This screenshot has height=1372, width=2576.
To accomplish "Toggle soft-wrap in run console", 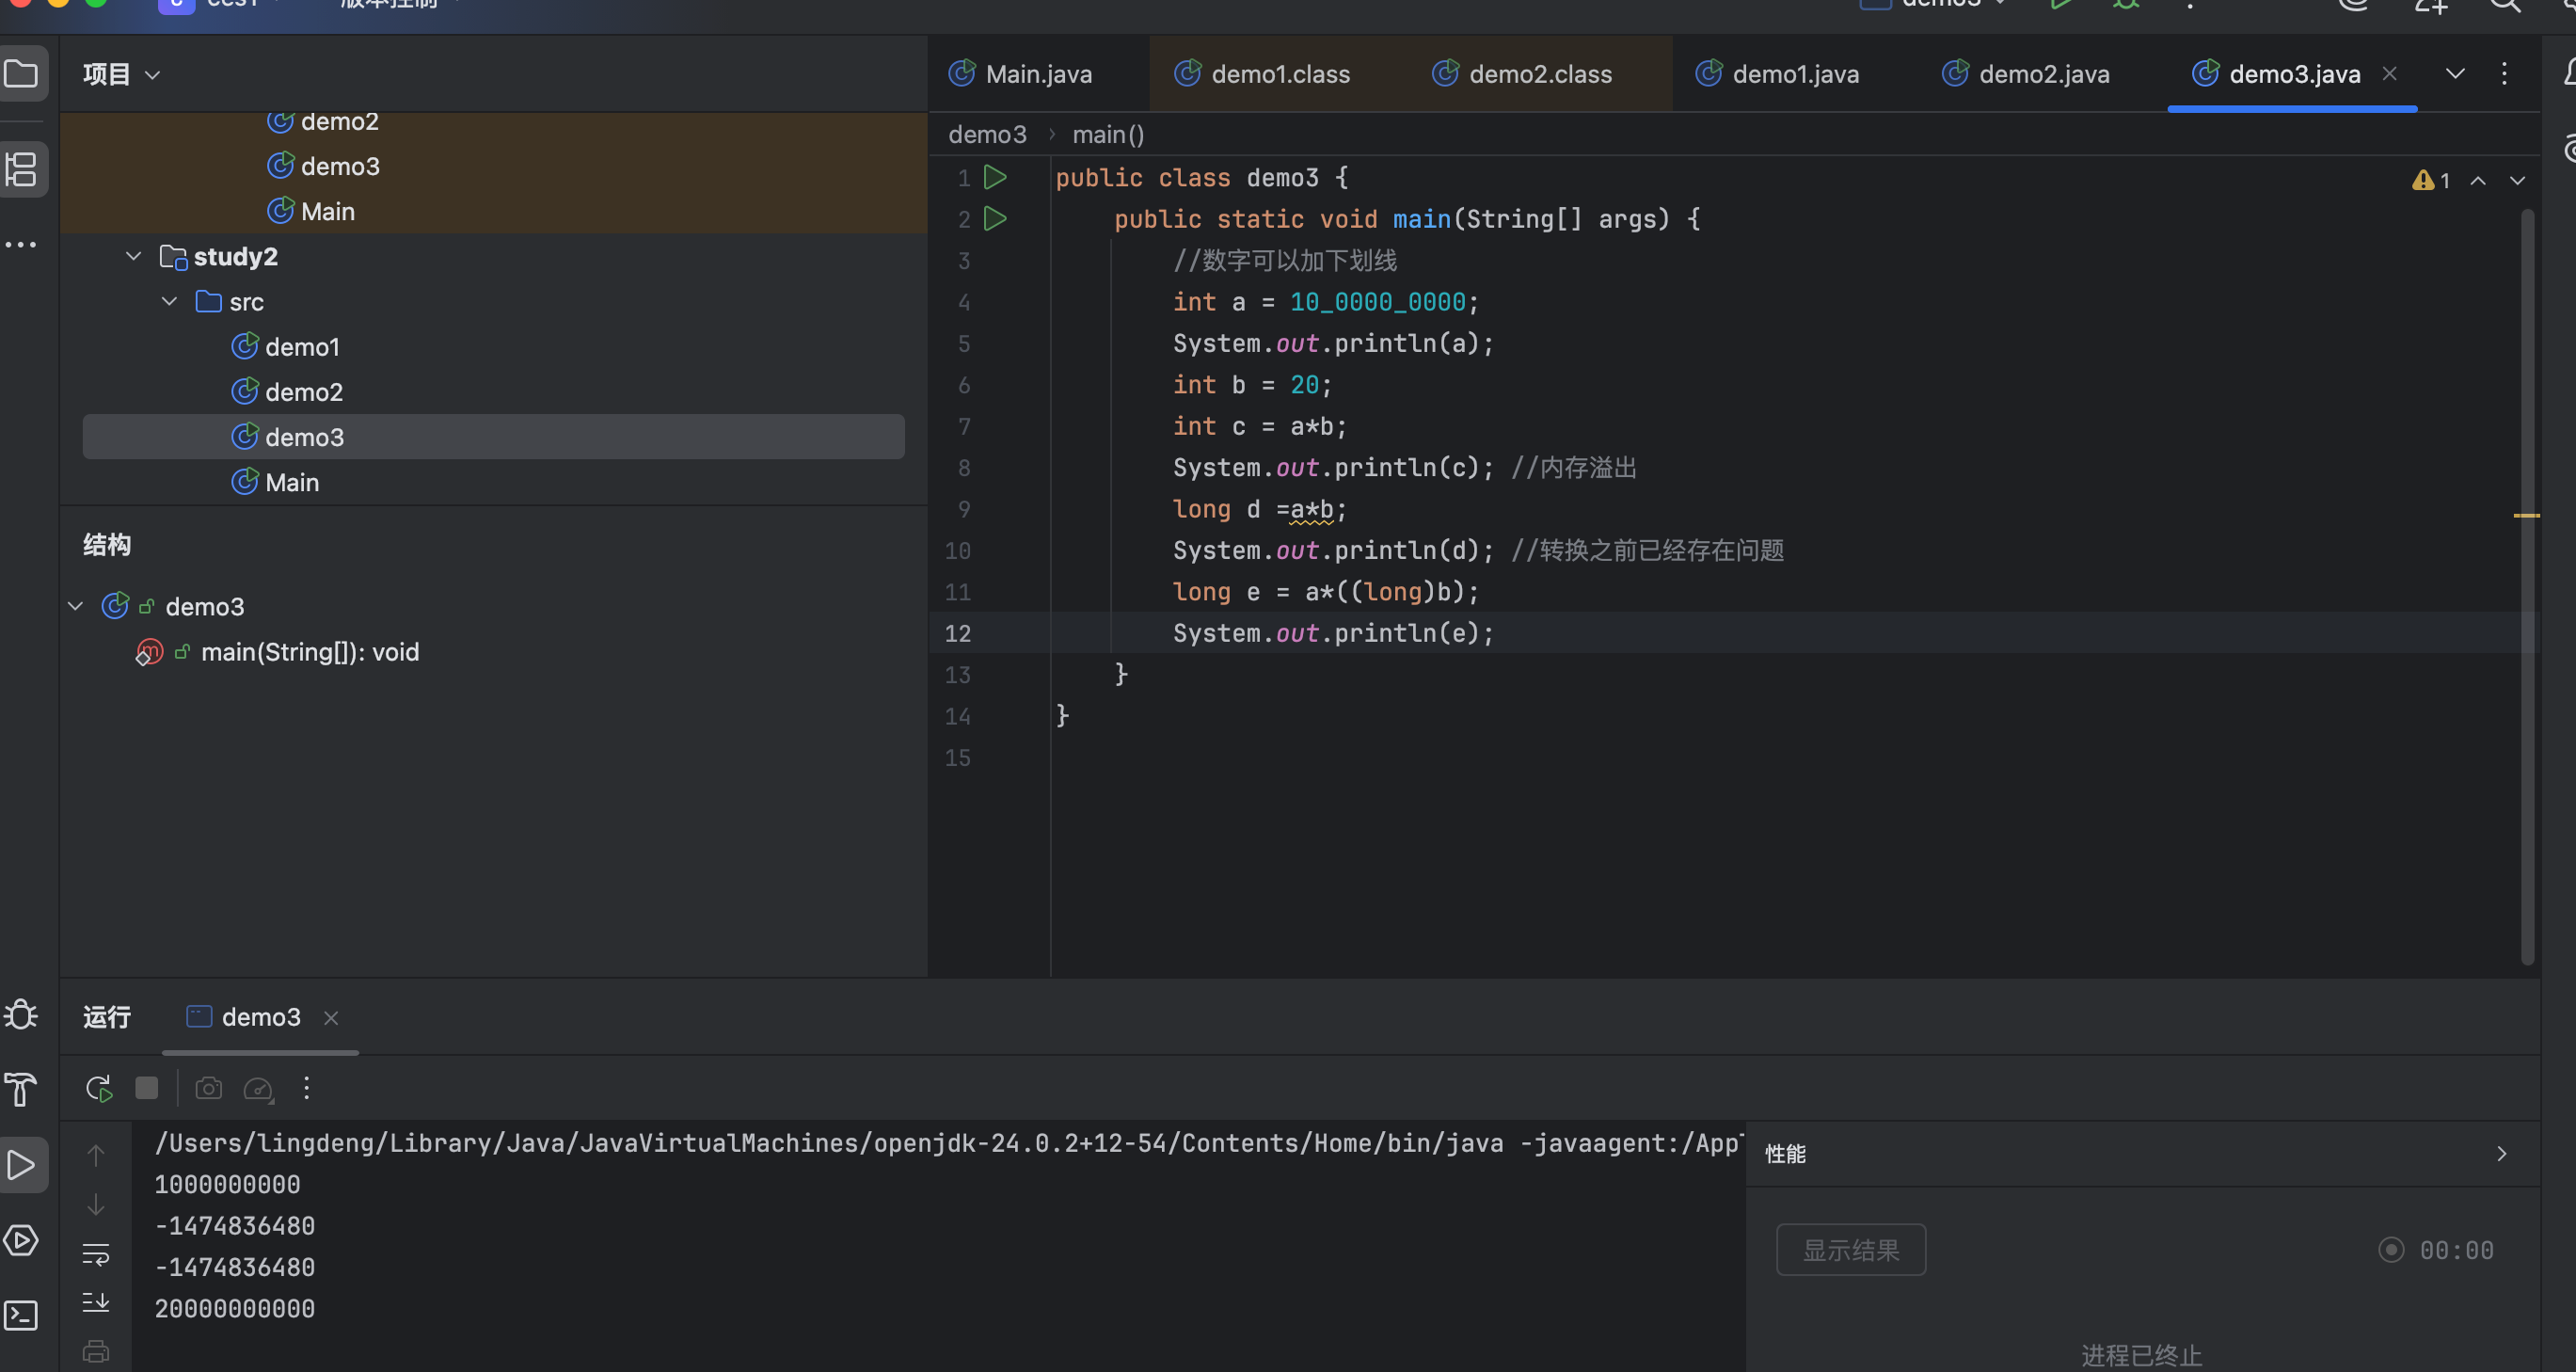I will click(96, 1254).
